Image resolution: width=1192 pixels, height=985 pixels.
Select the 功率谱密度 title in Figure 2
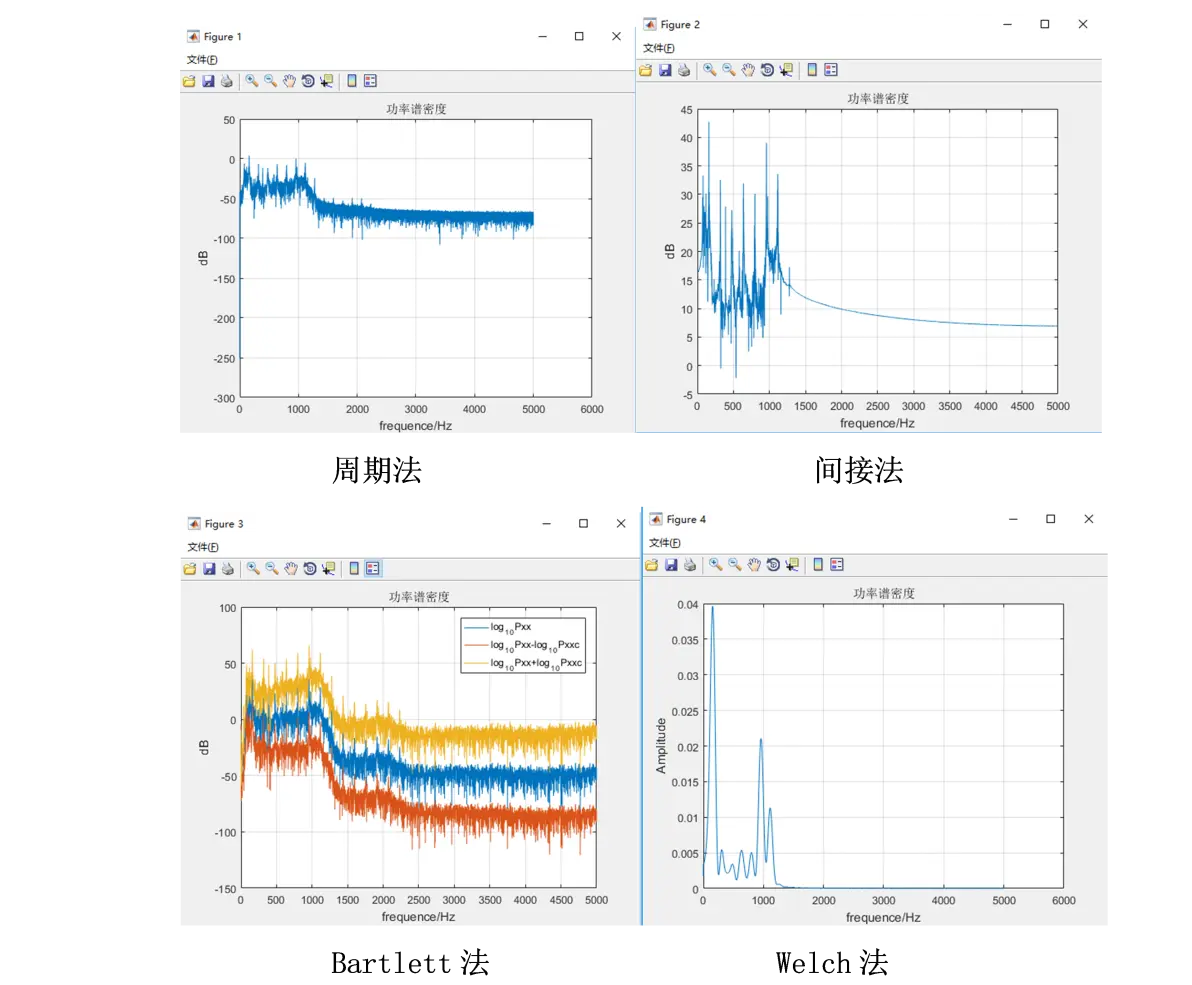[878, 99]
